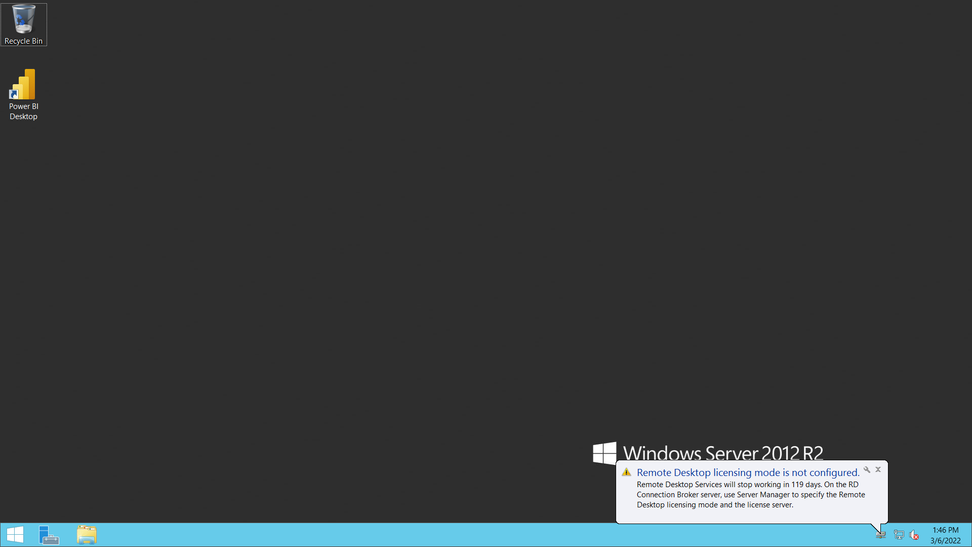The width and height of the screenshot is (972, 547).
Task: Click the muted volume tray icon
Action: click(914, 535)
